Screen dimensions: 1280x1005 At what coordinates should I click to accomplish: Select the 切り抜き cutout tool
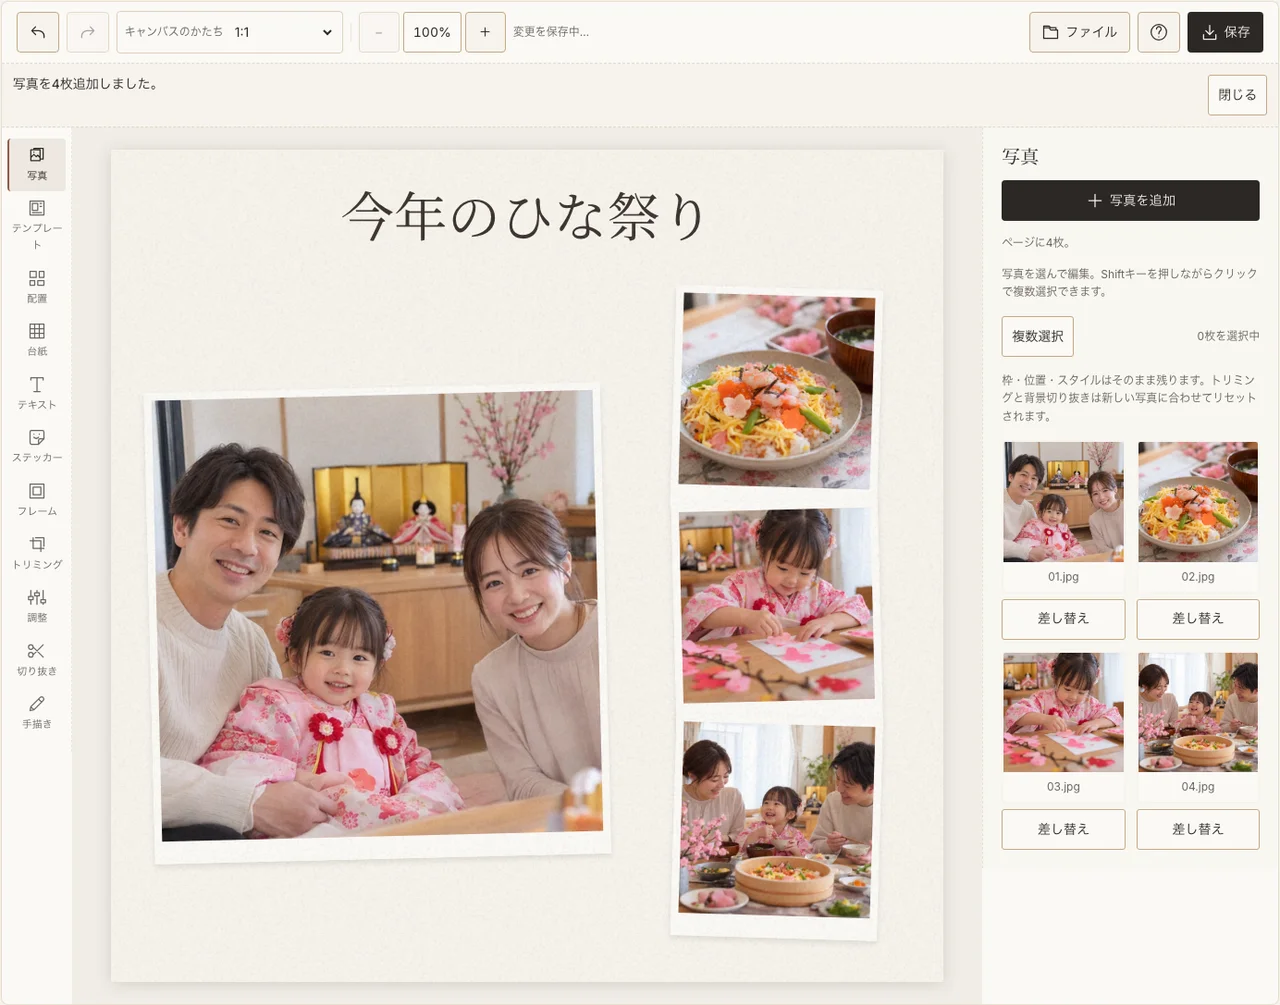[x=37, y=659]
